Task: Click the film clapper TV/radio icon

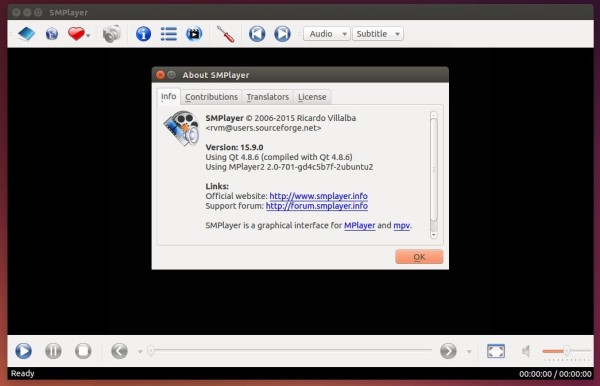Action: (194, 34)
